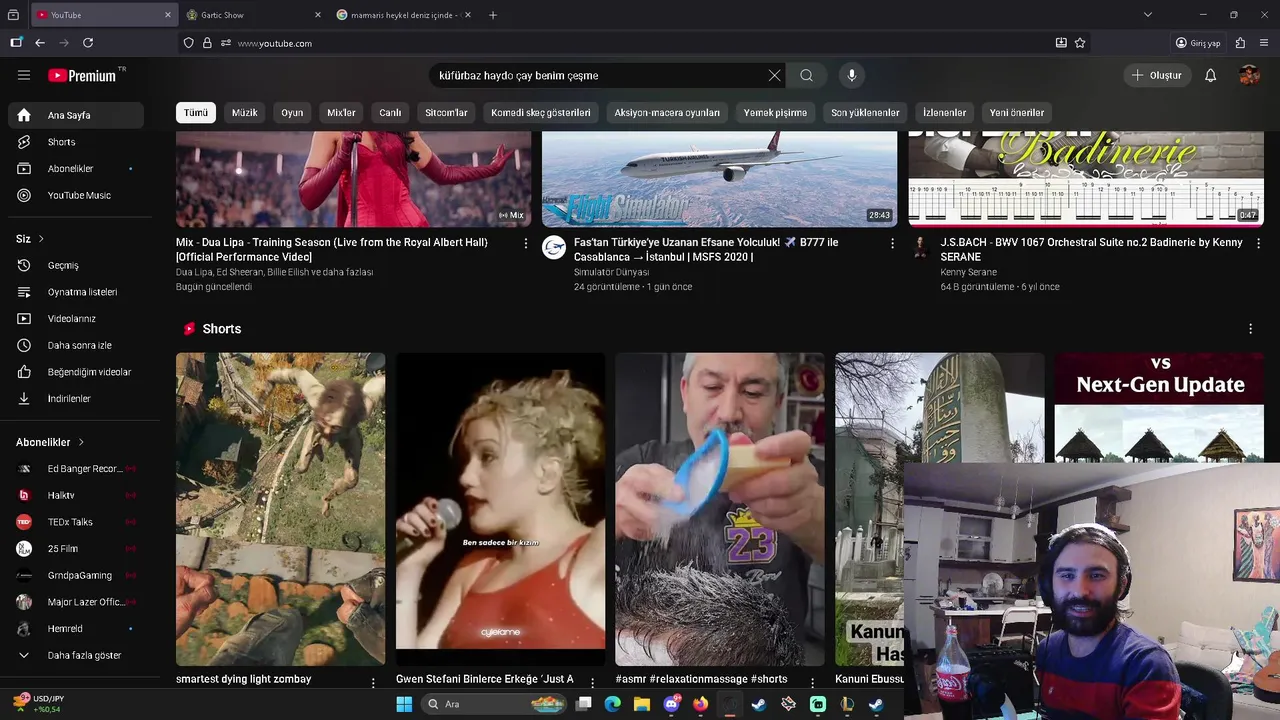1280x720 pixels.
Task: Click the Oluştur create button
Action: point(1156,75)
